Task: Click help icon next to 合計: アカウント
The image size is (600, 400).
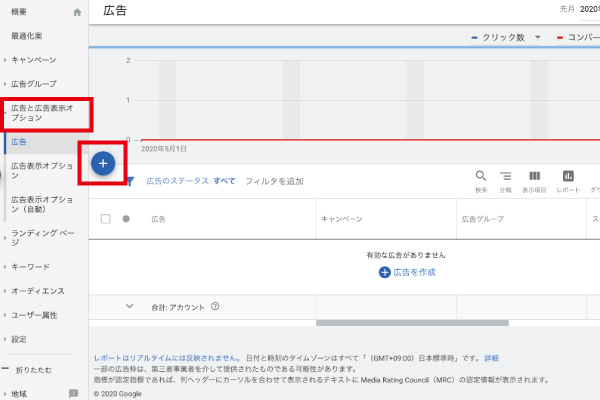Action: coord(215,307)
